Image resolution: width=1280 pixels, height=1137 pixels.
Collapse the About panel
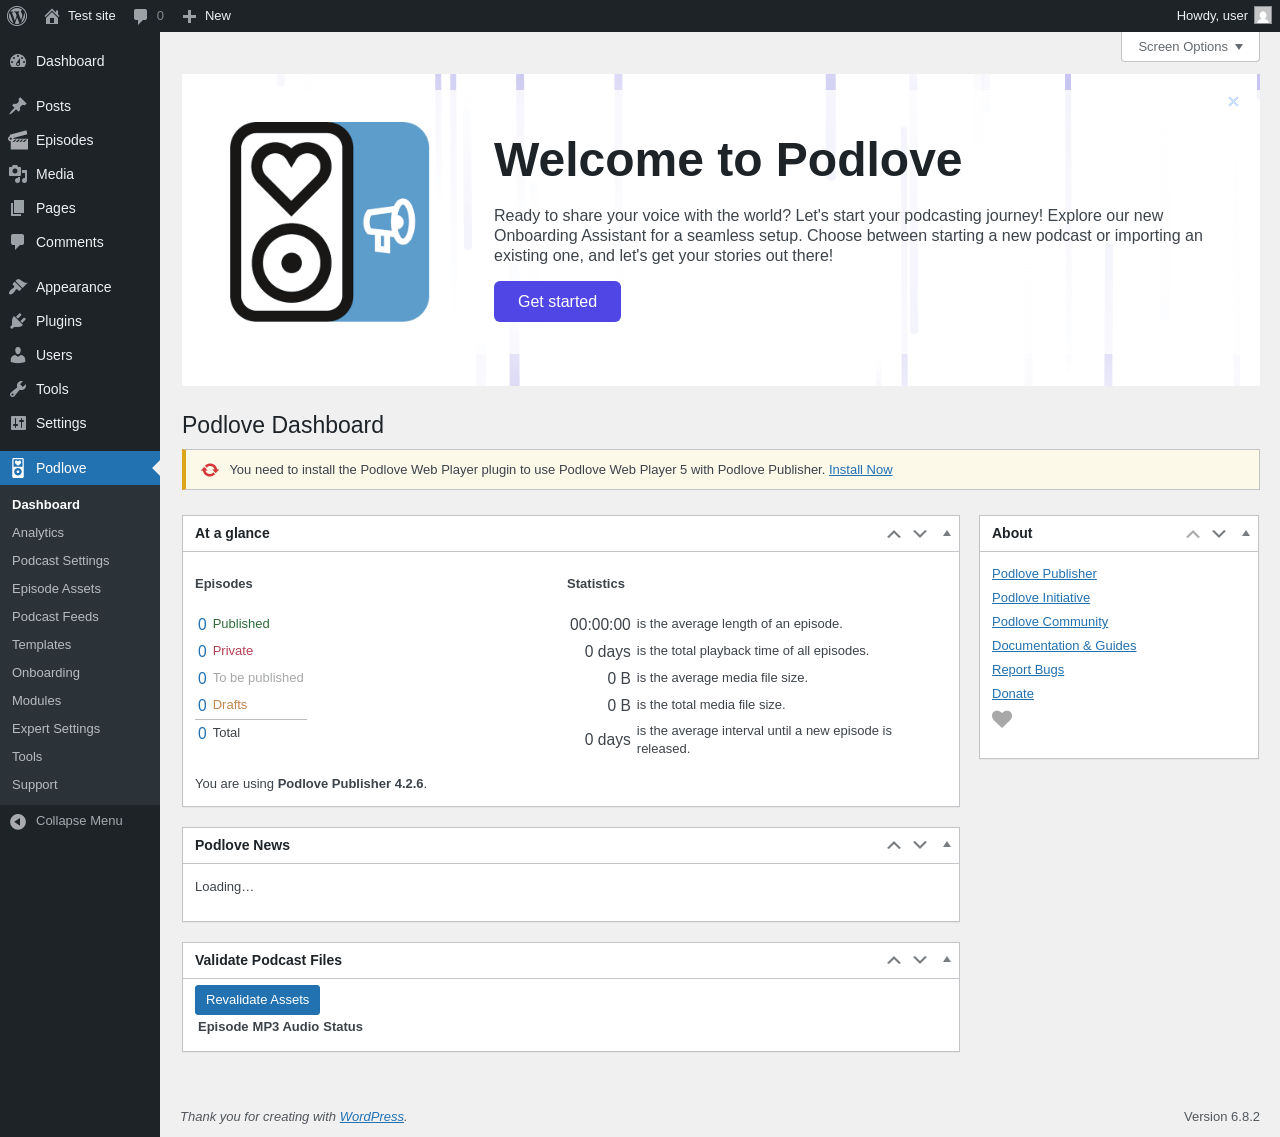(x=1246, y=533)
